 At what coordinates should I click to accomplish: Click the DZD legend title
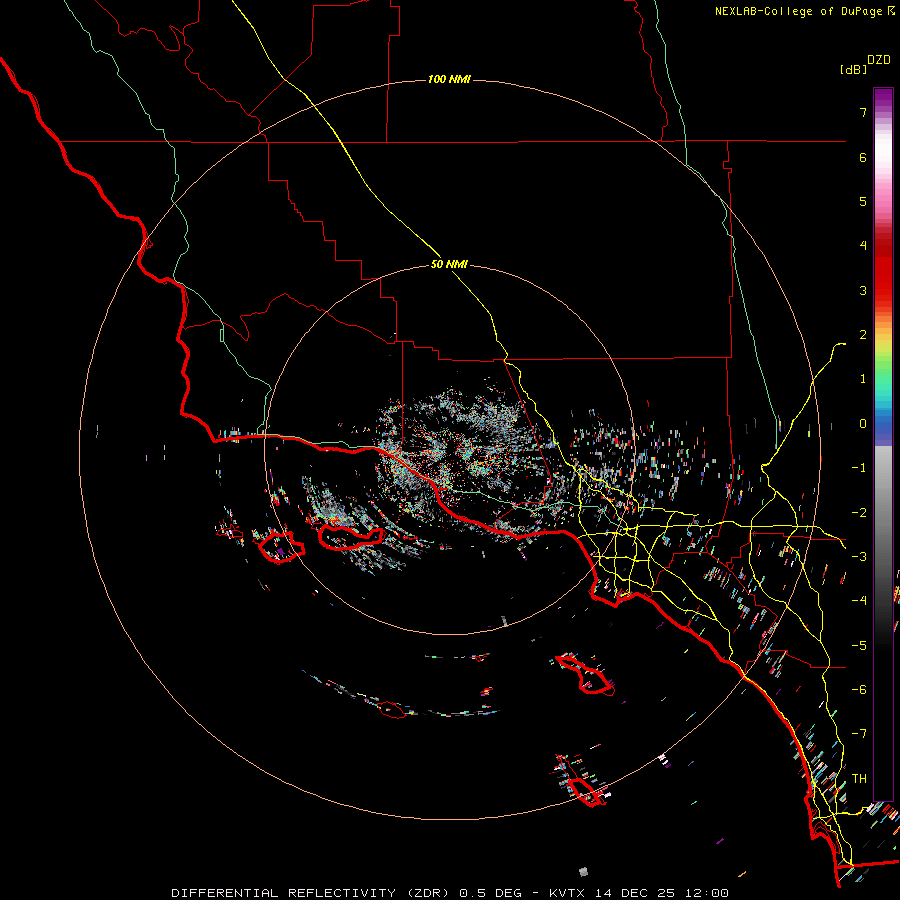879,60
